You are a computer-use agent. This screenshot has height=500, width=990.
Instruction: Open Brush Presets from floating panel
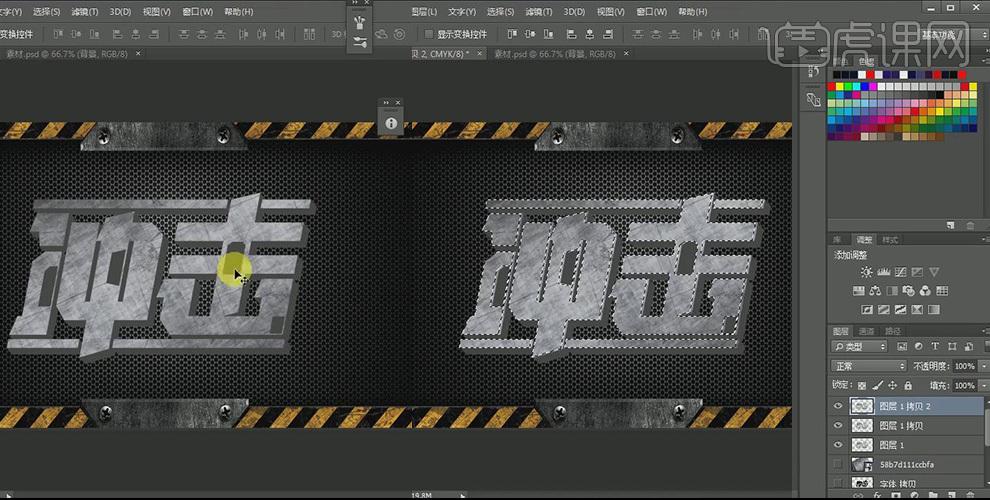pyautogui.click(x=360, y=23)
